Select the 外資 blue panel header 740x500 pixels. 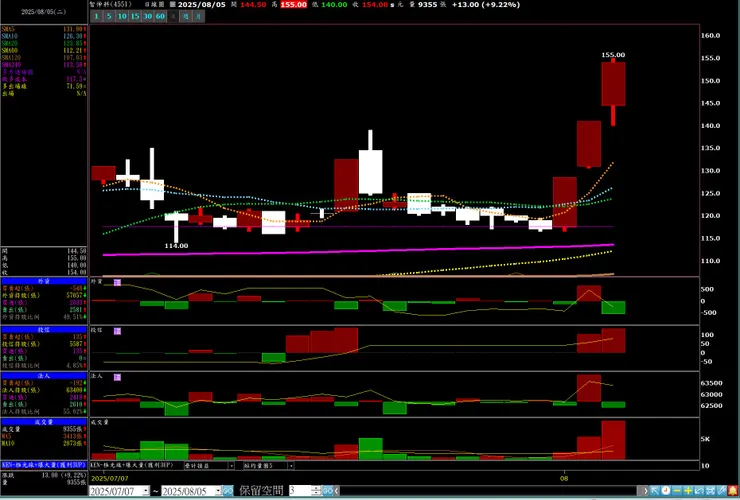point(44,281)
